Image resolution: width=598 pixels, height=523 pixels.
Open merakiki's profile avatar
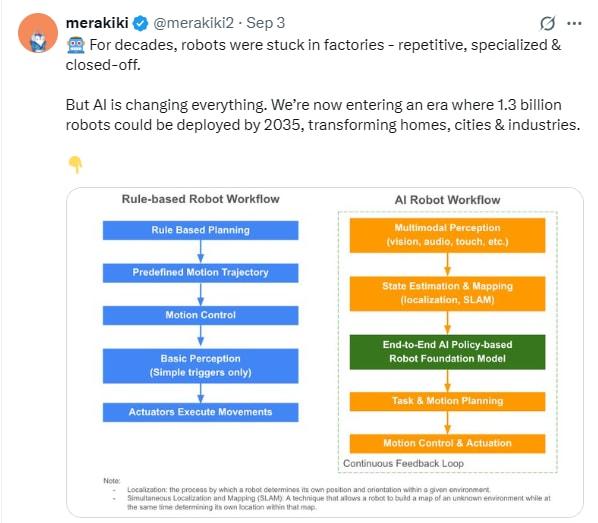pos(38,33)
